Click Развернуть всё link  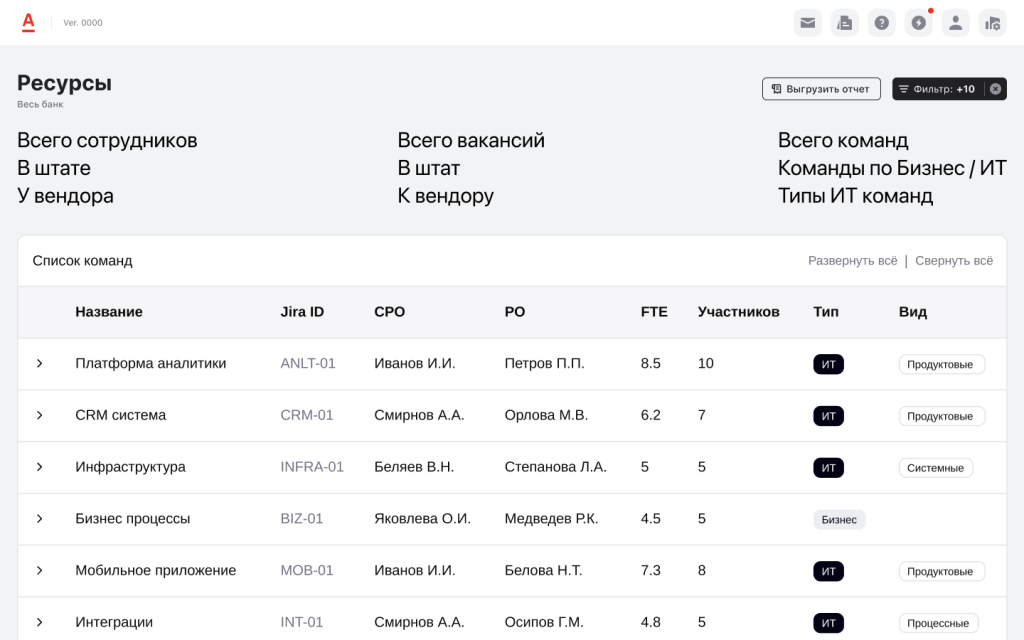(x=852, y=261)
